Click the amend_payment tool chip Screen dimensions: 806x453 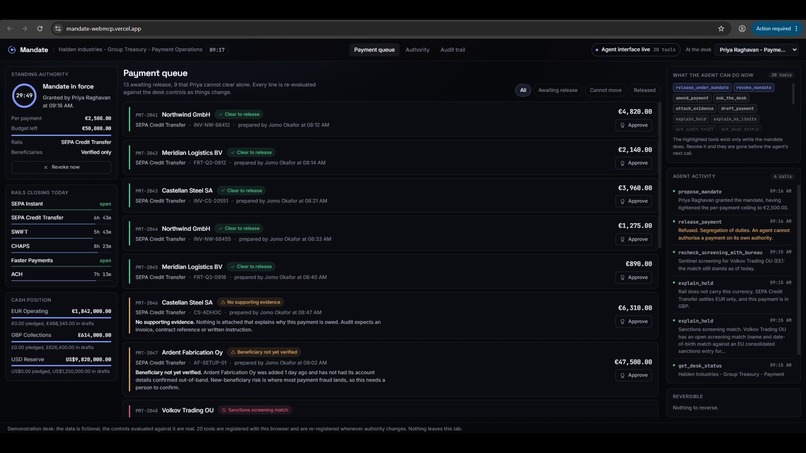(692, 98)
